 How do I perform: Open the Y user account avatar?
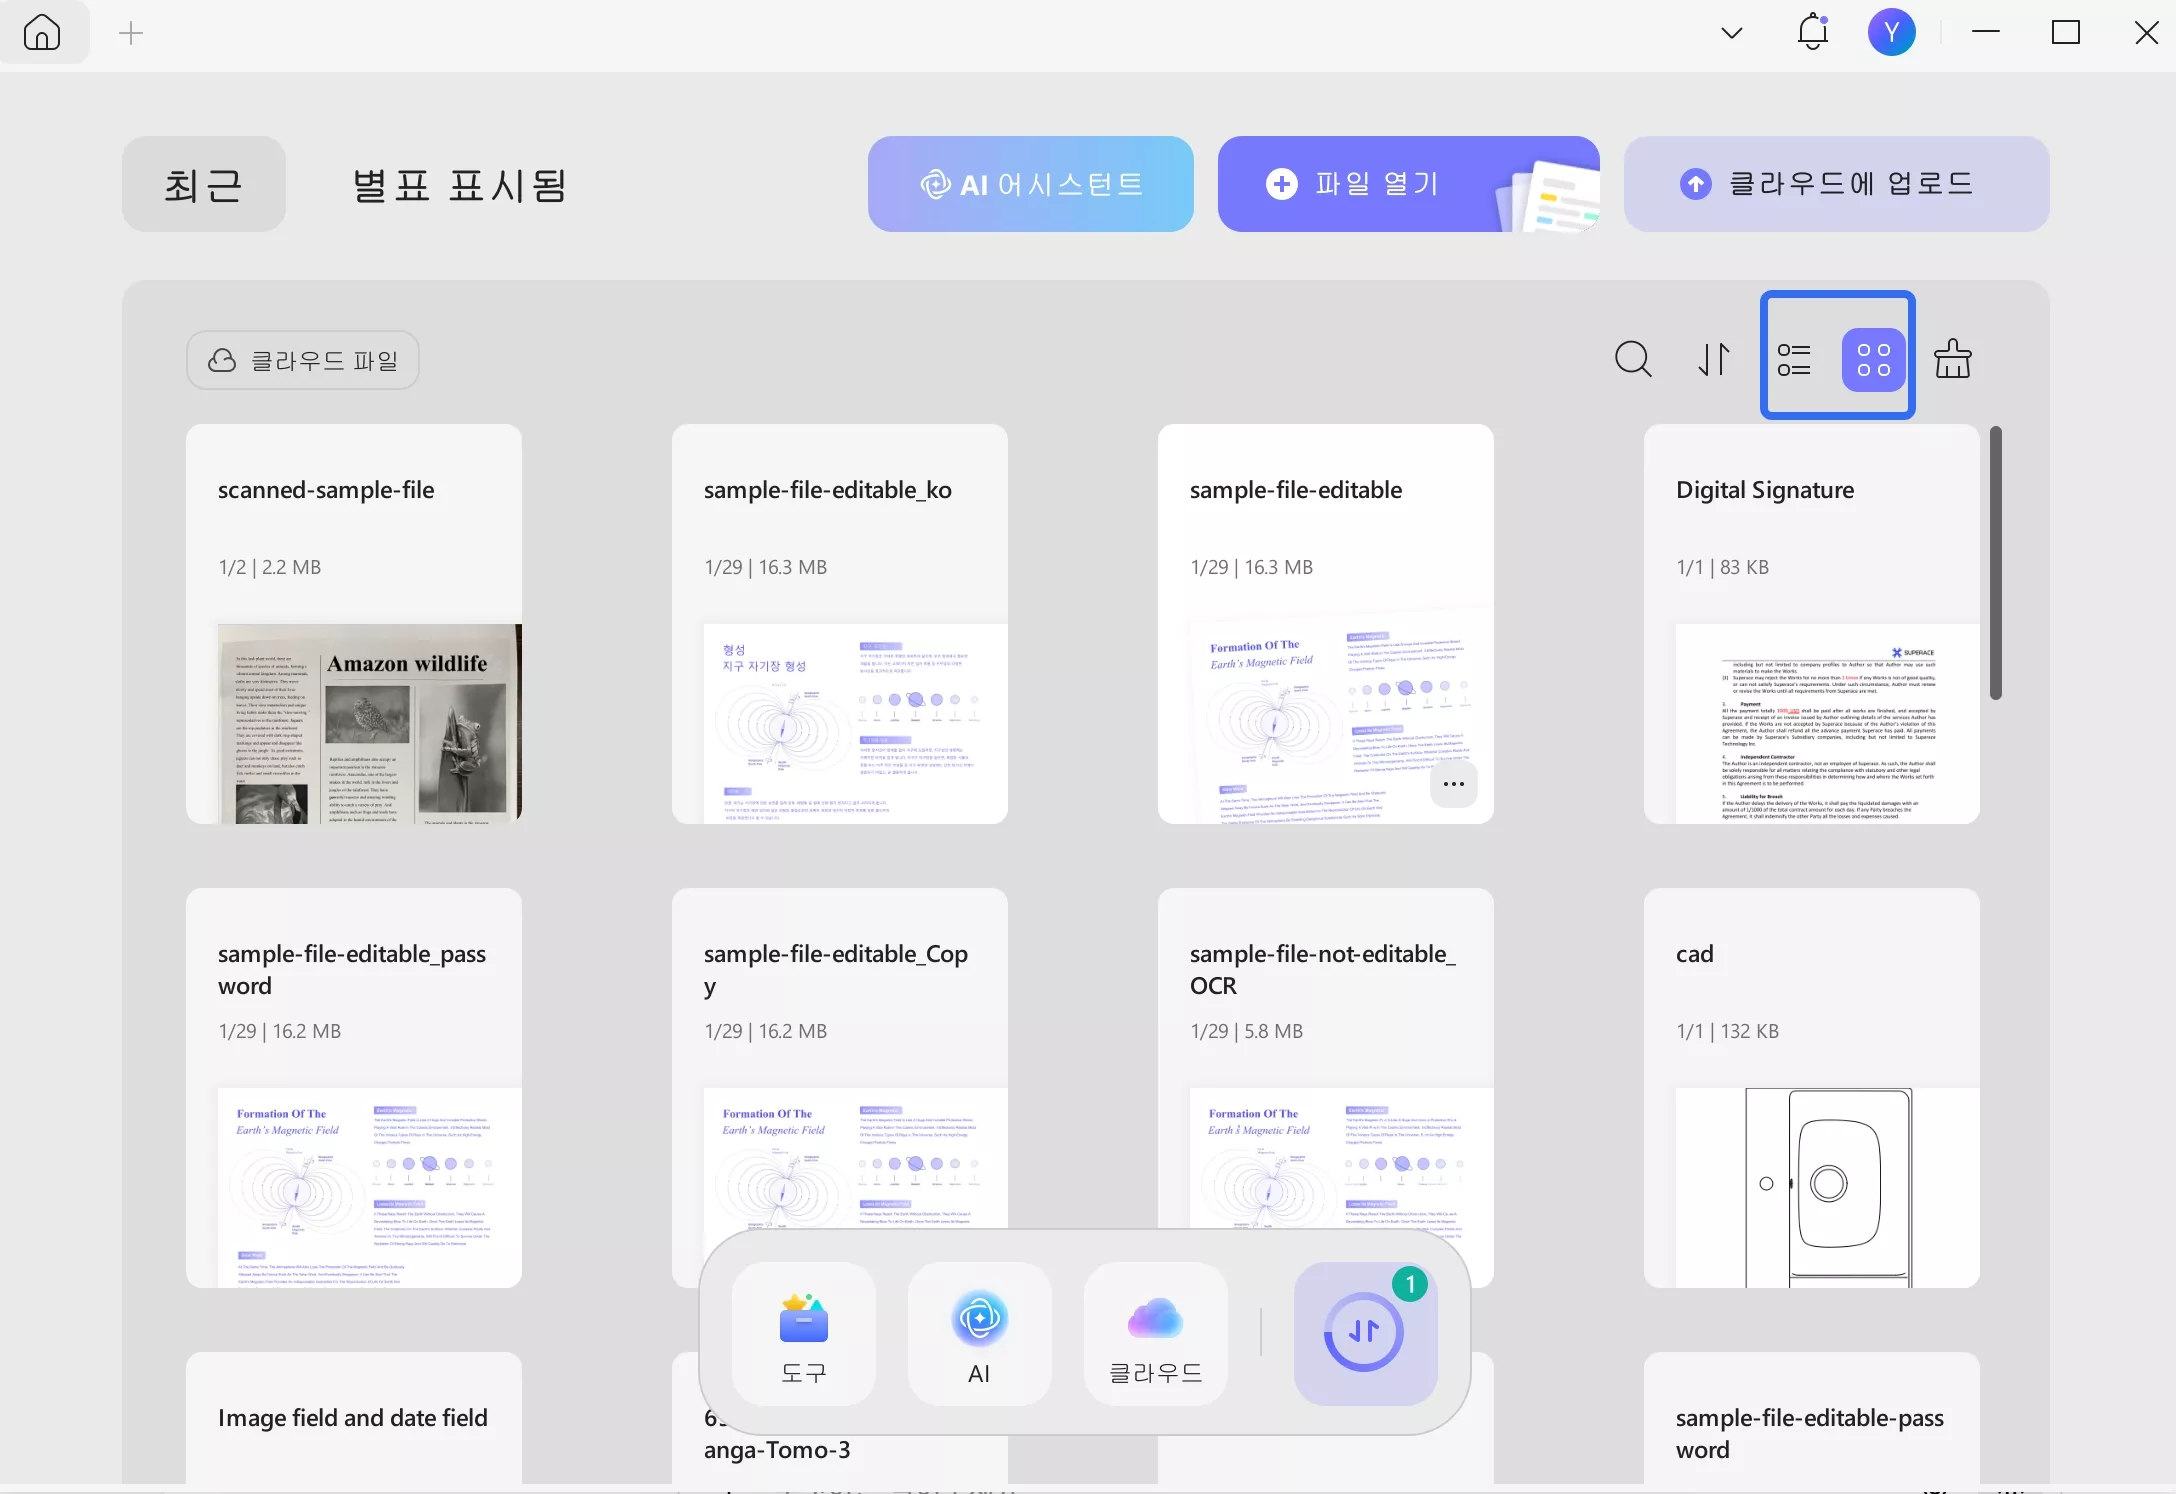click(x=1891, y=33)
